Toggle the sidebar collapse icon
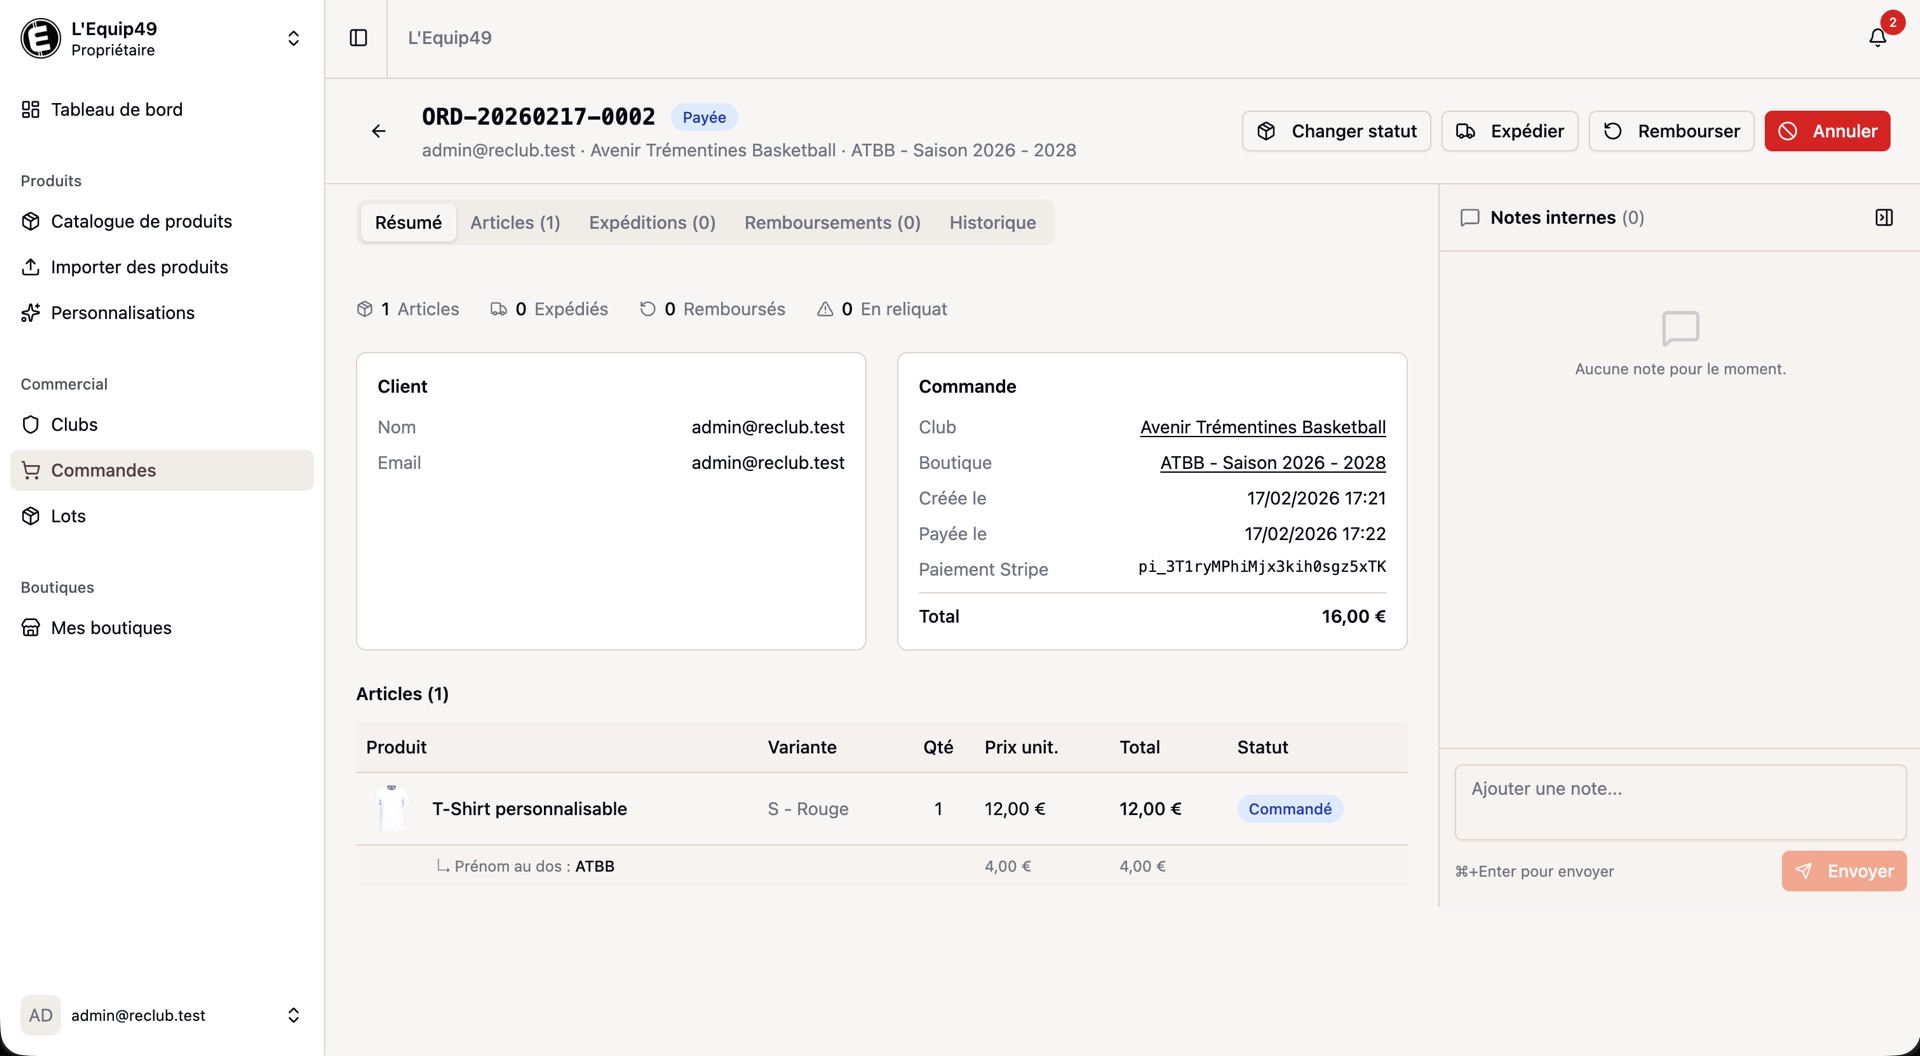 pyautogui.click(x=356, y=38)
